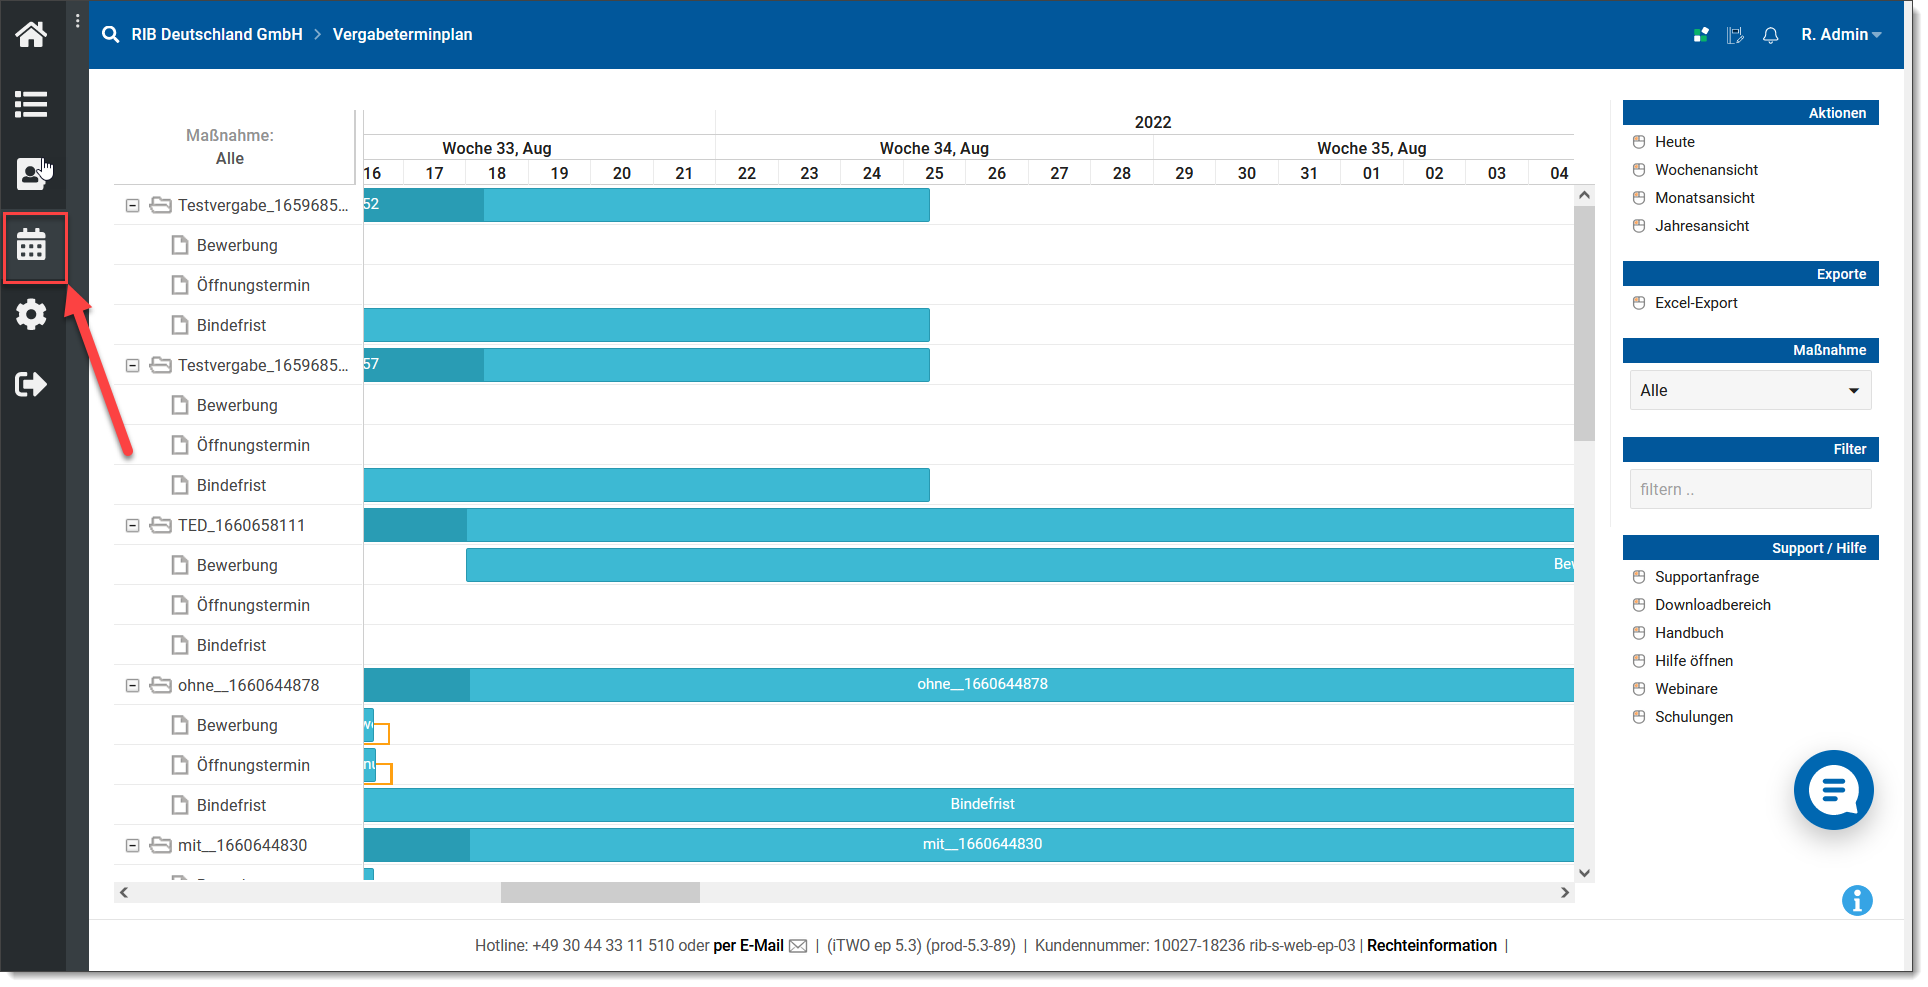Open Handbuch link
The width and height of the screenshot is (1928, 987).
(x=1689, y=633)
